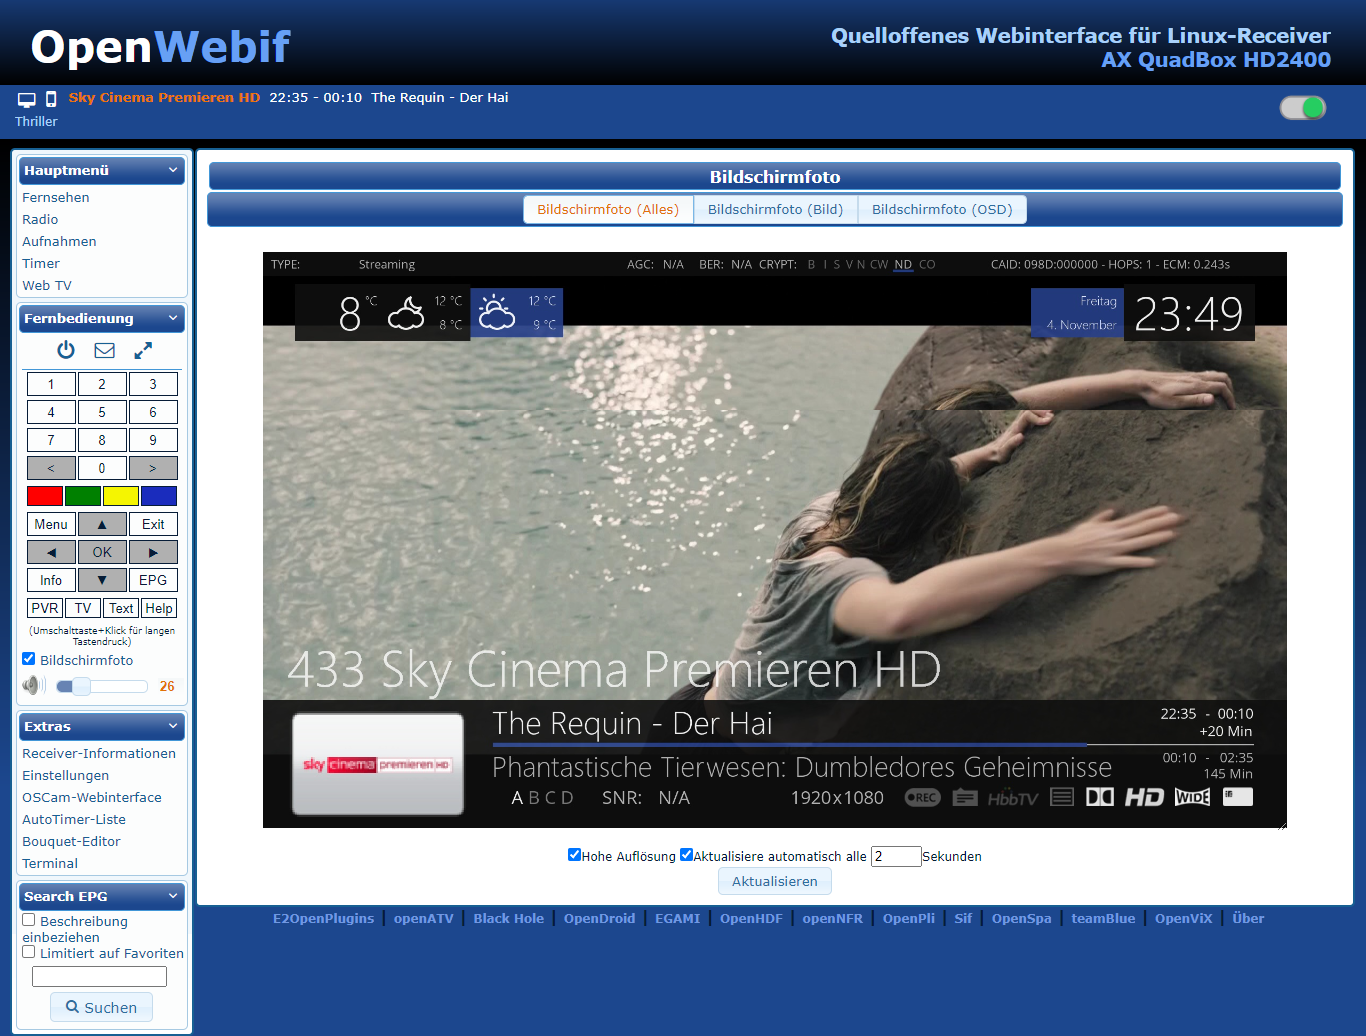Disable Aktualisiere automatisch checkbox
Viewport: 1366px width, 1036px height.
(x=686, y=854)
